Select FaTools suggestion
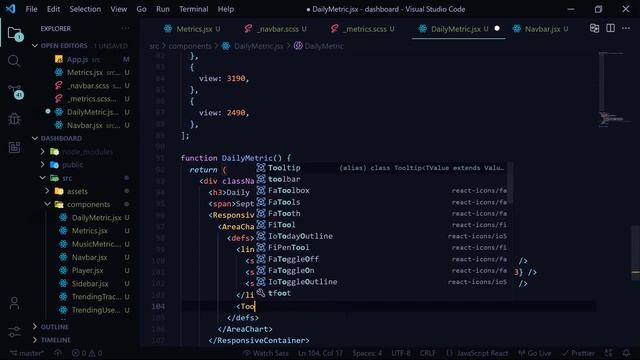This screenshot has height=360, width=640. [x=382, y=202]
